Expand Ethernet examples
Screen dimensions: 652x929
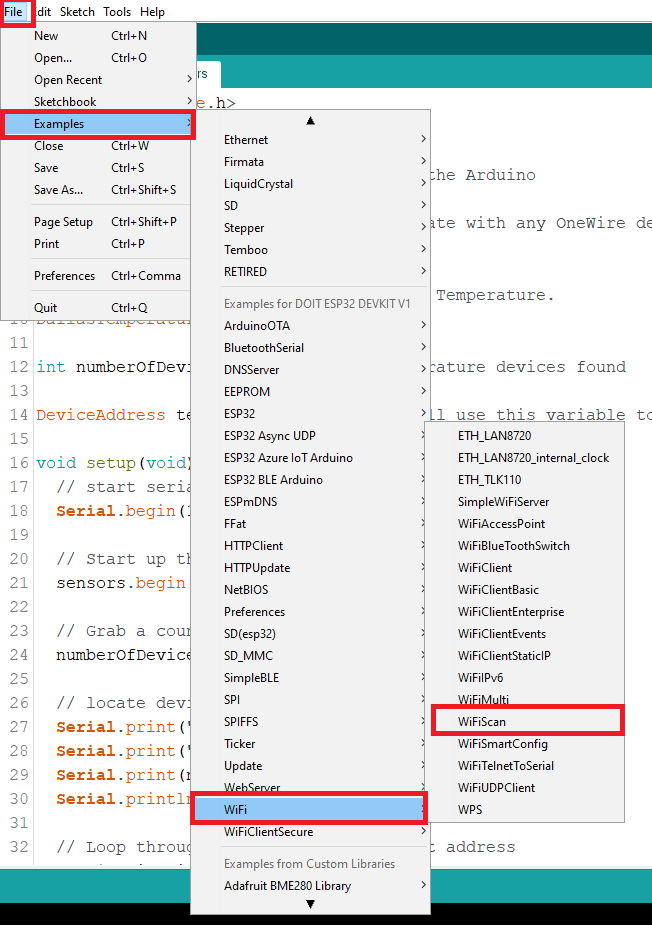pos(310,140)
